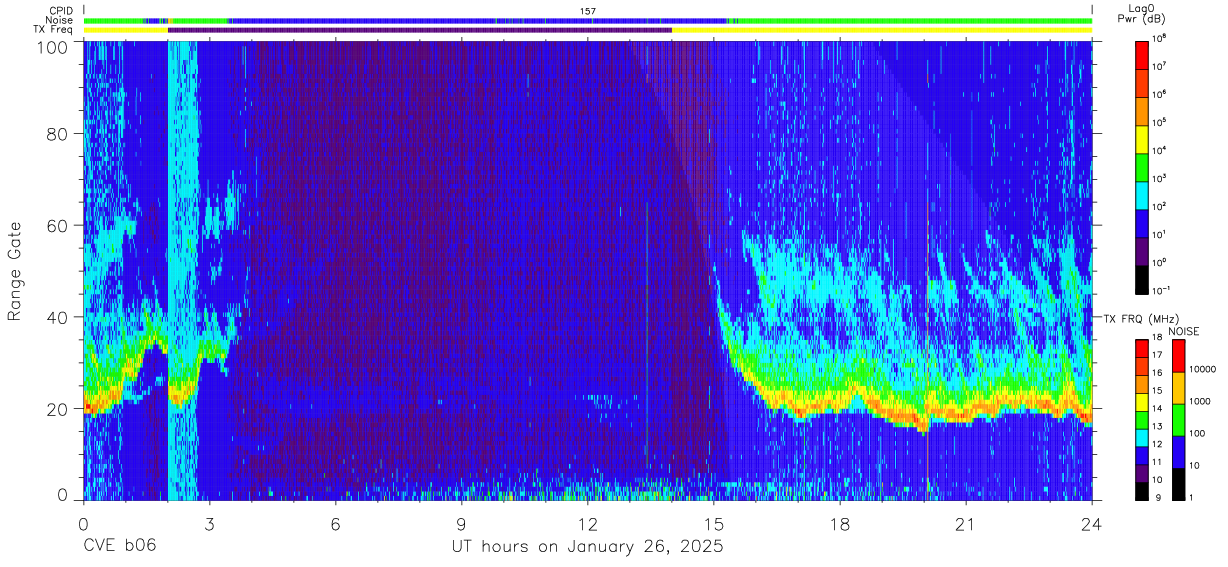This screenshot has height=567, width=1228.
Task: Click the 6 hour tick on UT axis
Action: [x=335, y=523]
